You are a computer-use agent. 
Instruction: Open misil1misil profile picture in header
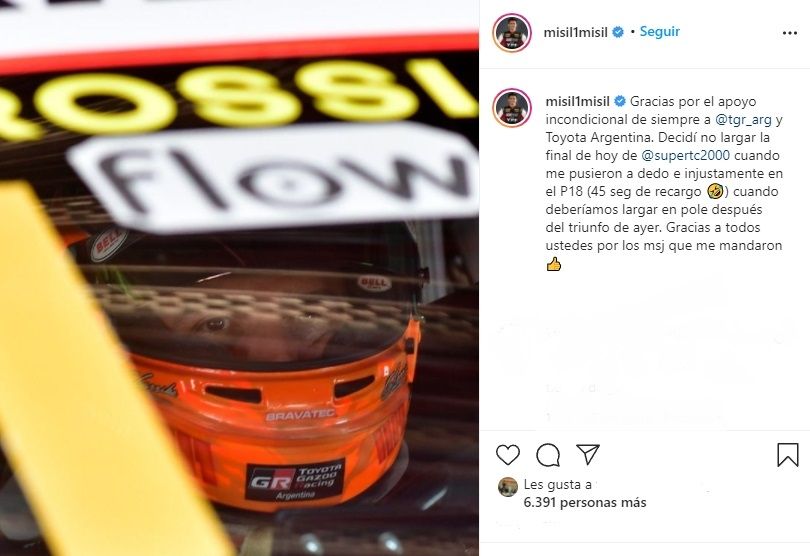point(512,33)
